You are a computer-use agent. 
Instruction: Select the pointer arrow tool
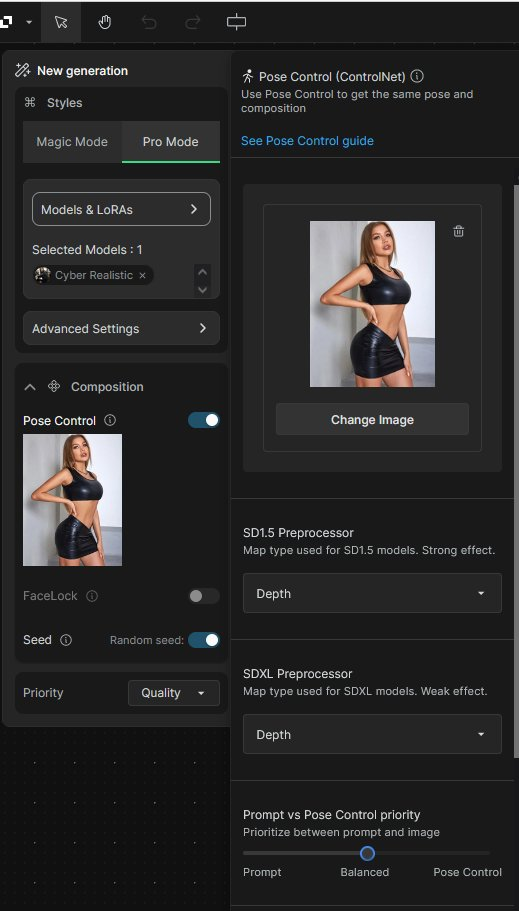61,22
